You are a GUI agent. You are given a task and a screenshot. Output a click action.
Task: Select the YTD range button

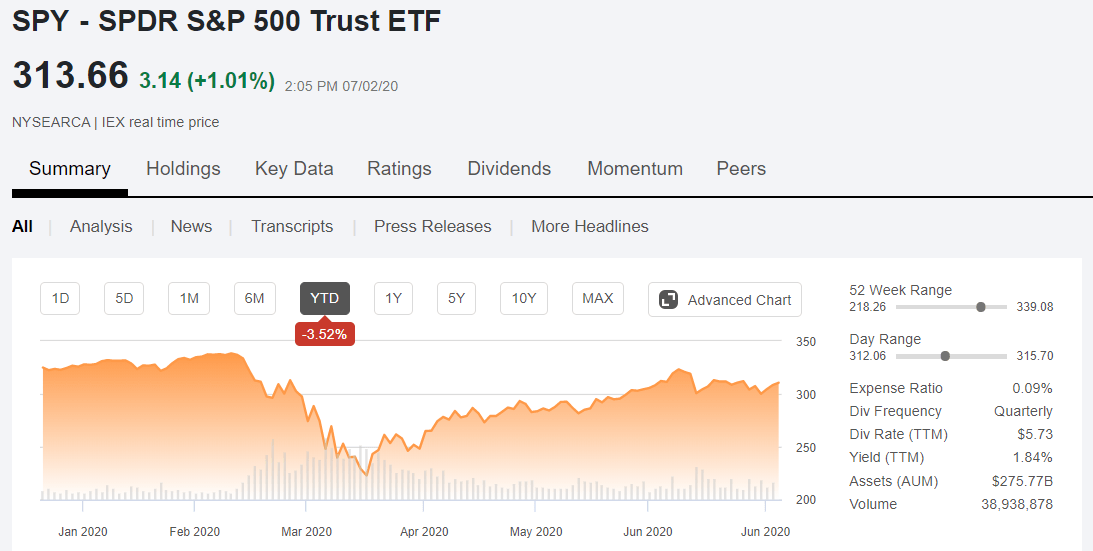coord(325,299)
